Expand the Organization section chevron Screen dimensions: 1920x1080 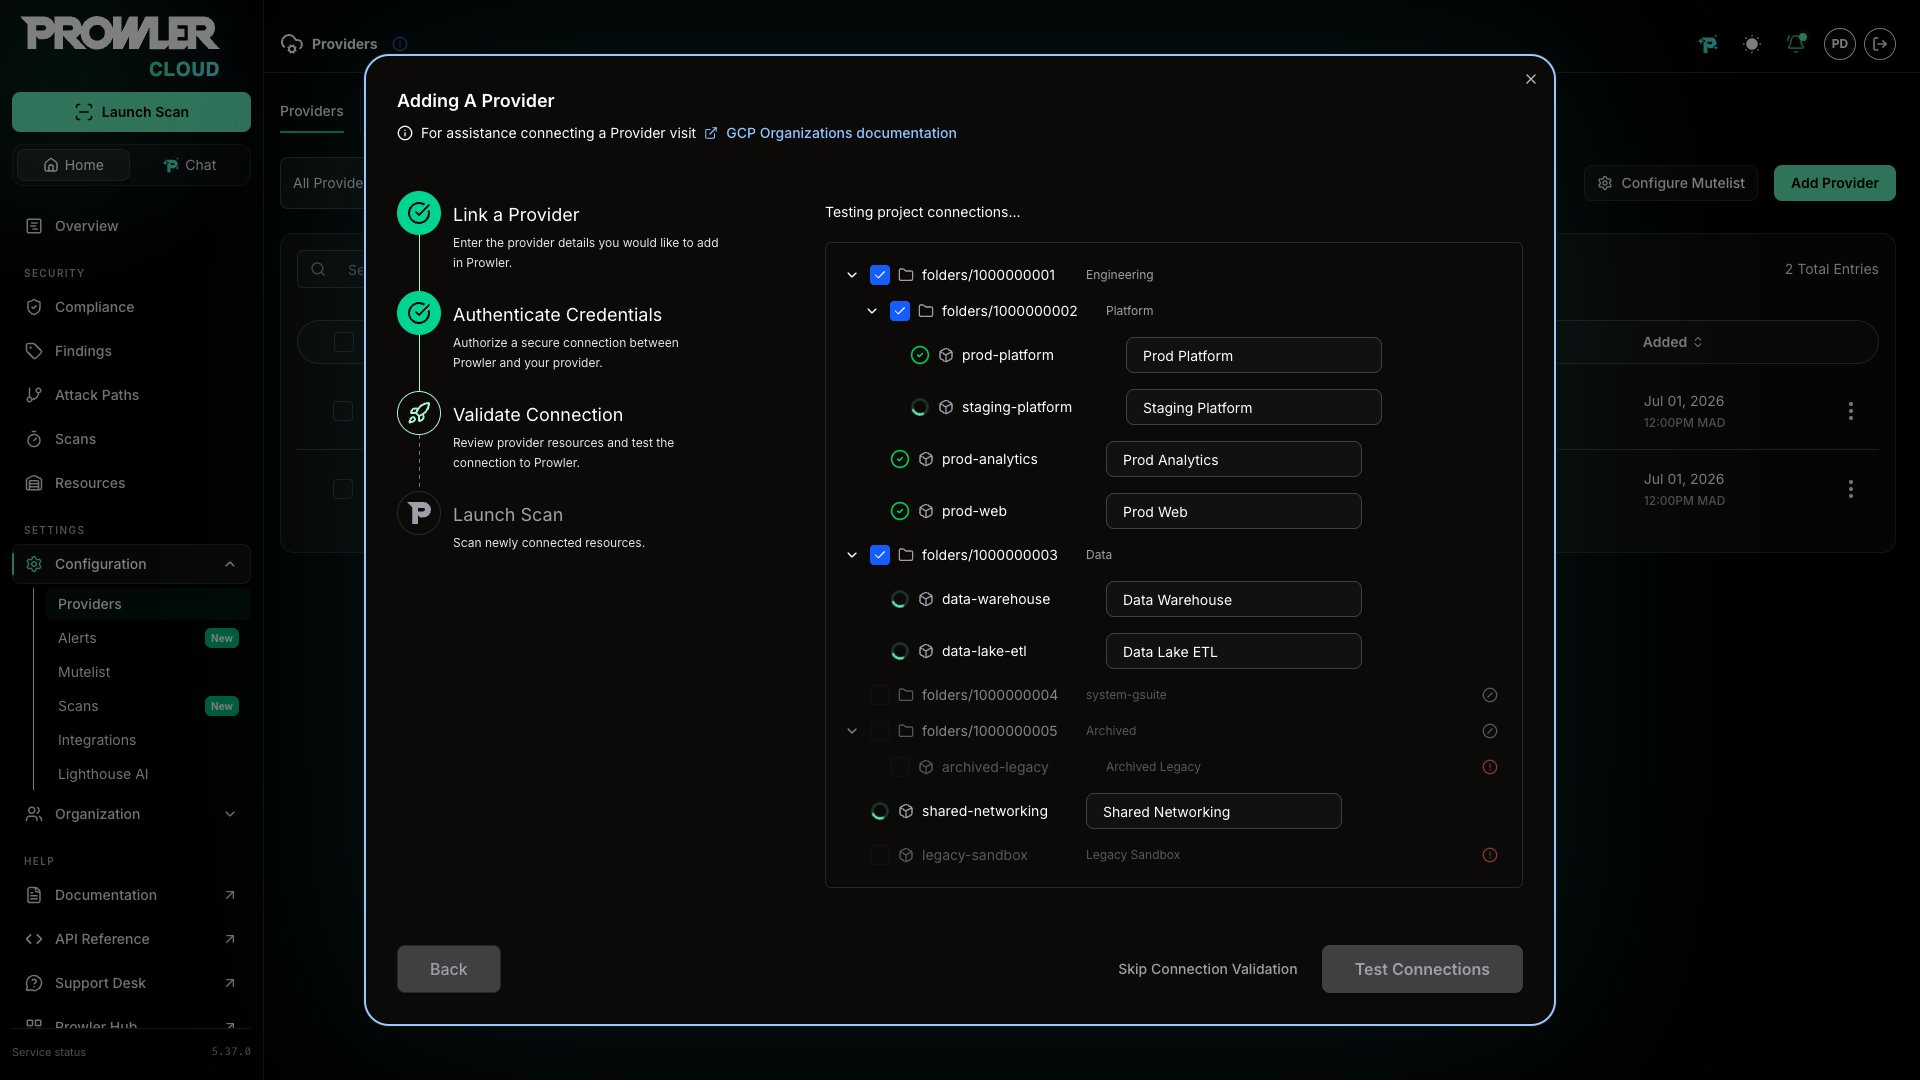[x=230, y=814]
